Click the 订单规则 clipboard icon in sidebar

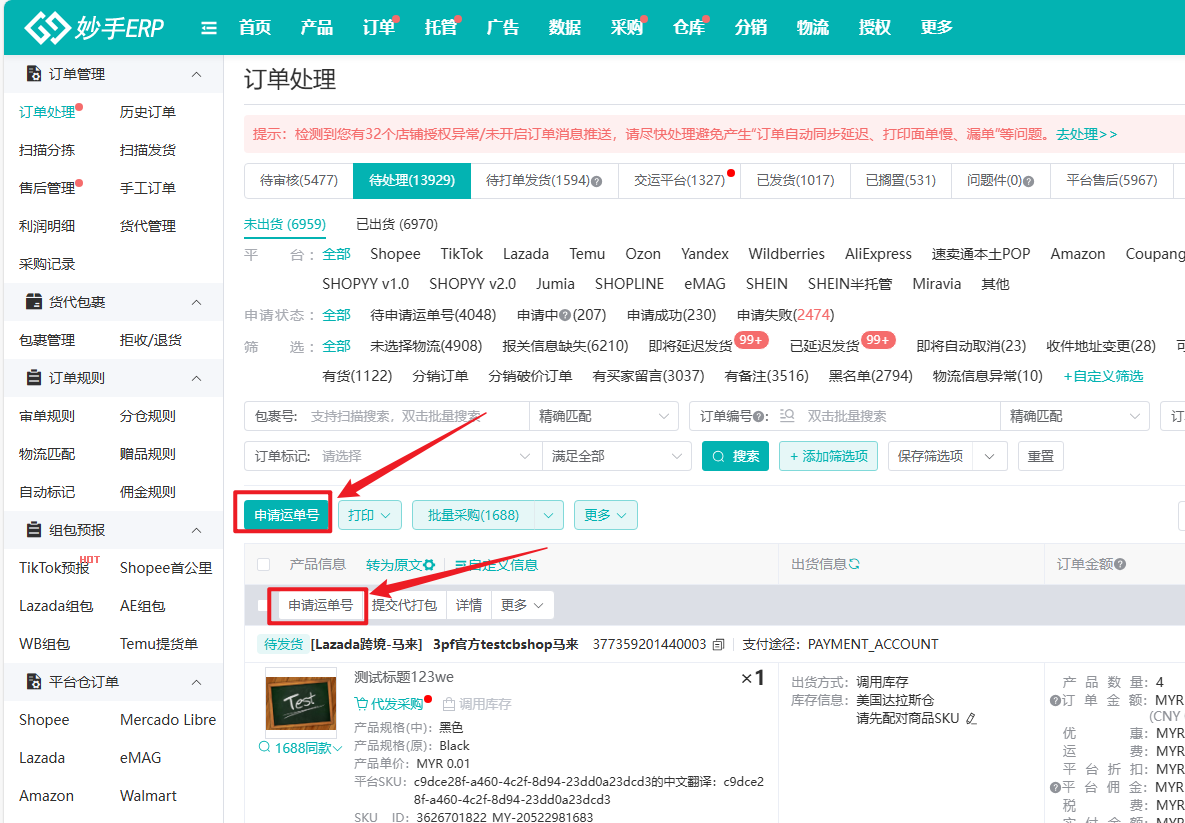point(33,377)
